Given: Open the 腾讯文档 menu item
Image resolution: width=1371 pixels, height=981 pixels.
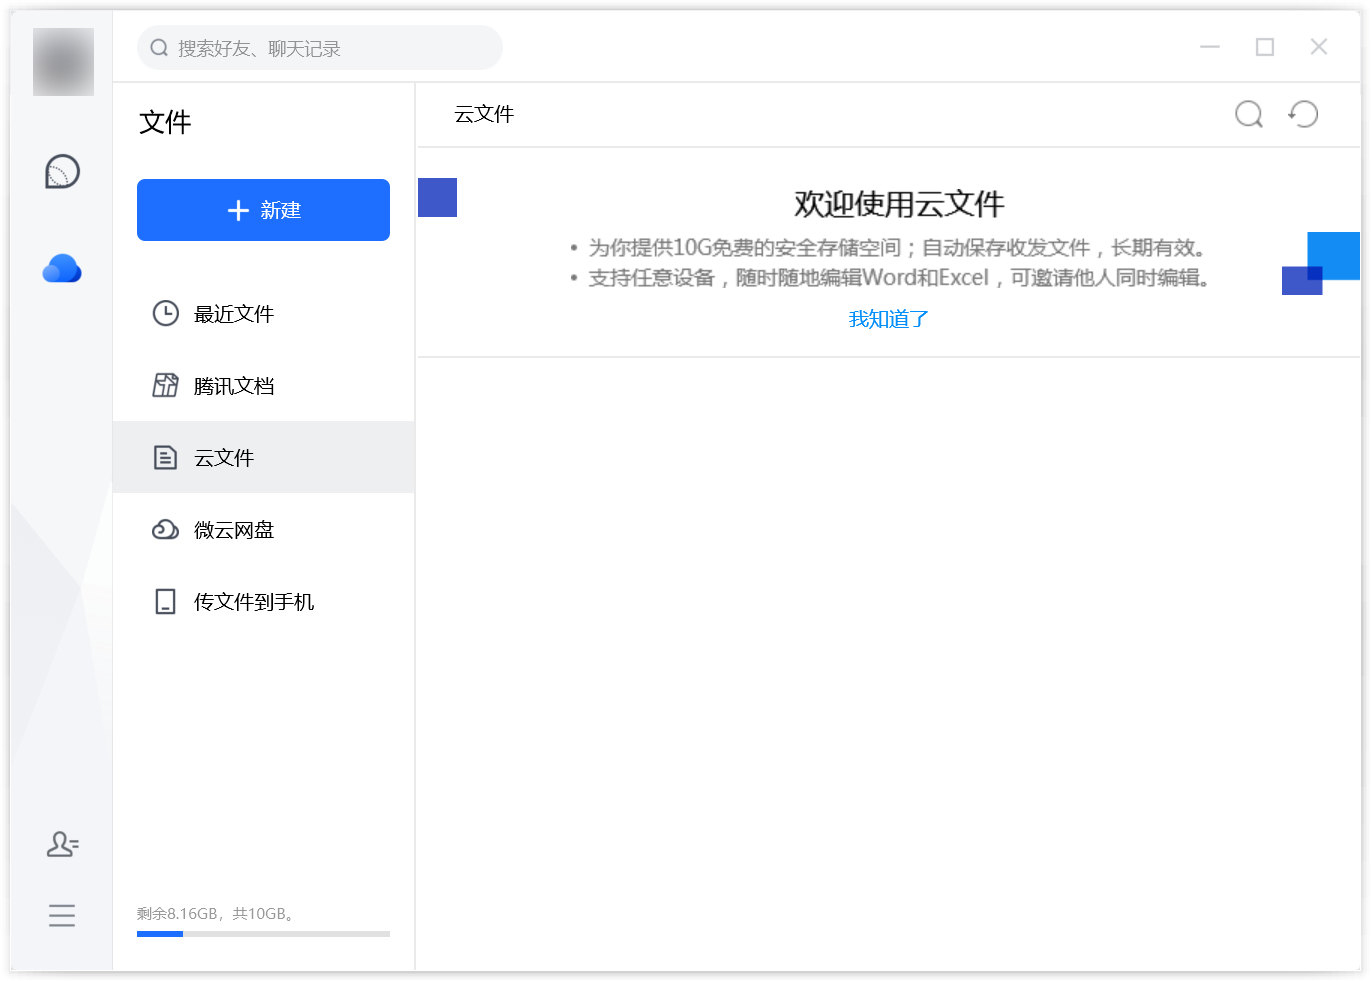Looking at the screenshot, I should click(x=234, y=386).
